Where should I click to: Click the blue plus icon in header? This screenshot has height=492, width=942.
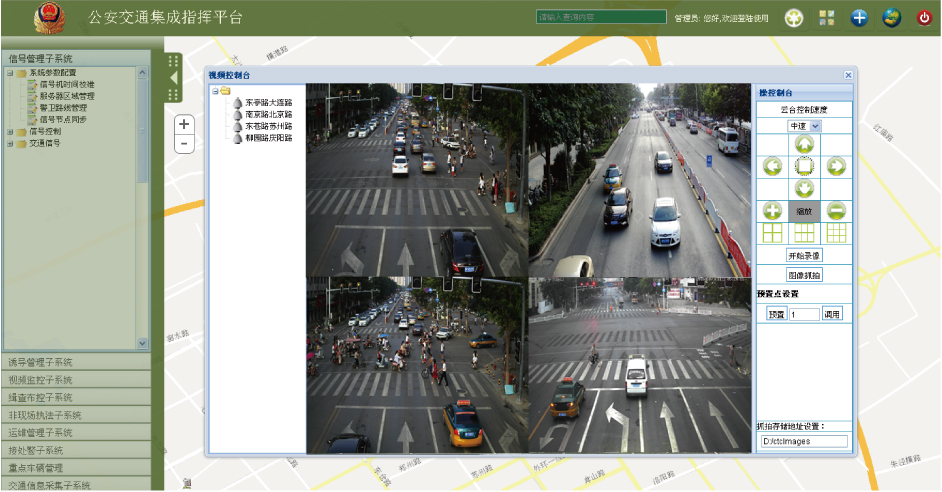click(859, 18)
